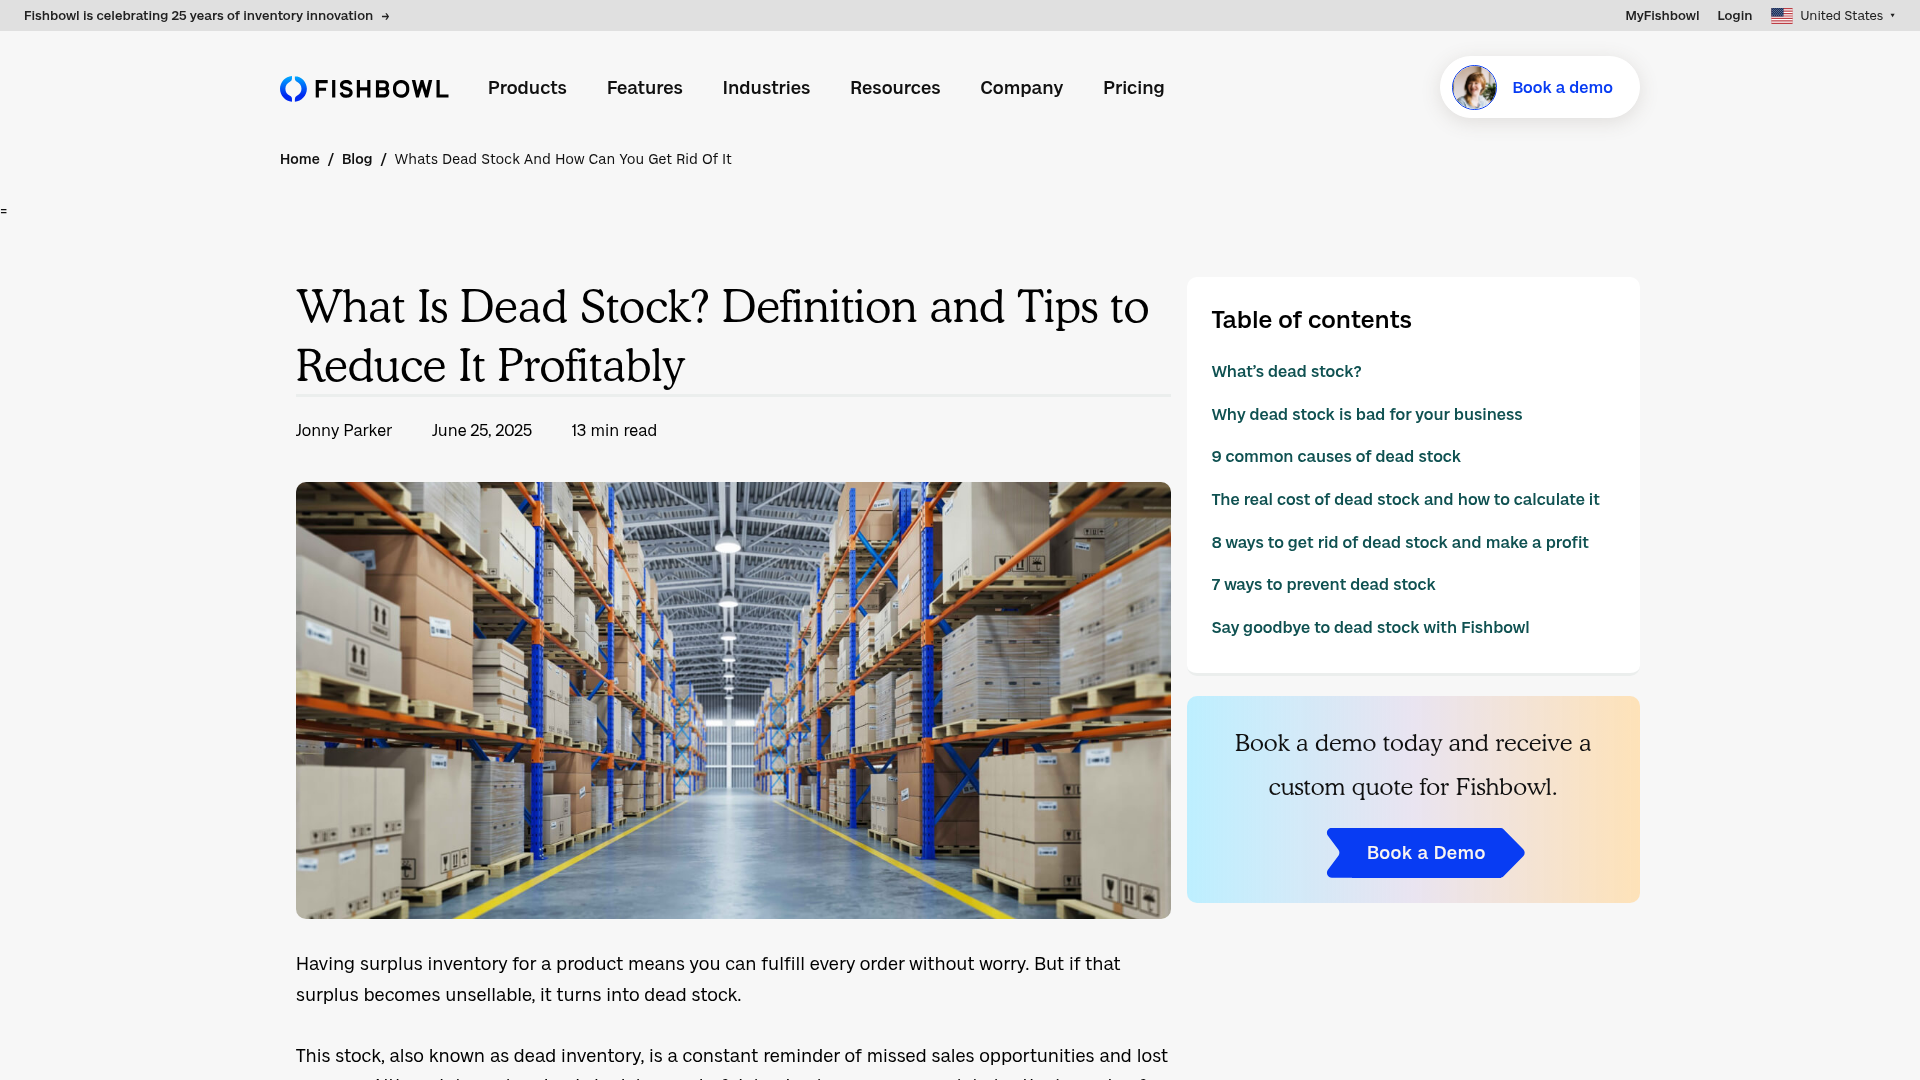Click the June 25, 2025 date
The height and width of the screenshot is (1080, 1920).
pyautogui.click(x=482, y=430)
